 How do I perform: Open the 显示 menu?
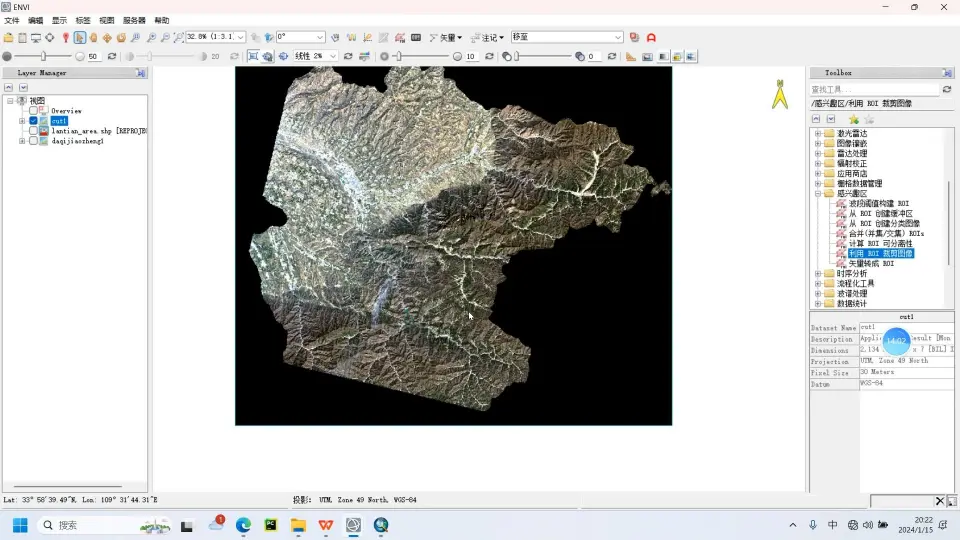point(59,20)
